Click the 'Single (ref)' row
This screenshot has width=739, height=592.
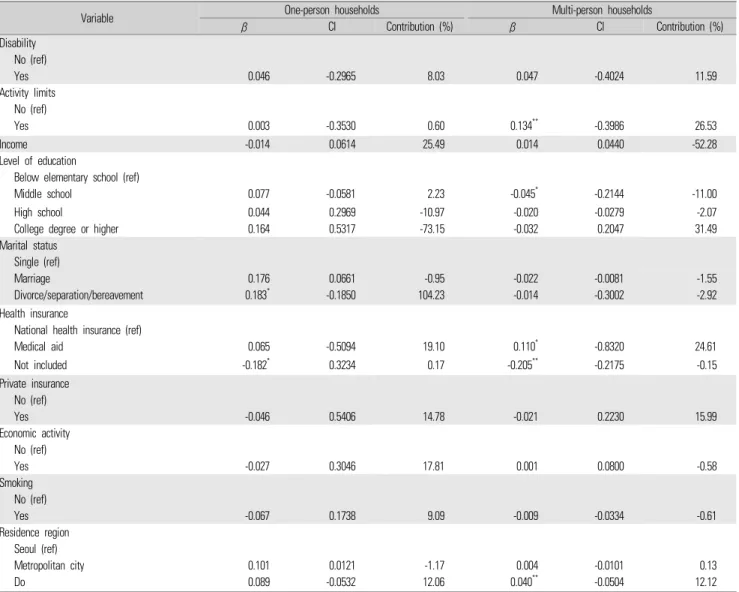click(37, 262)
